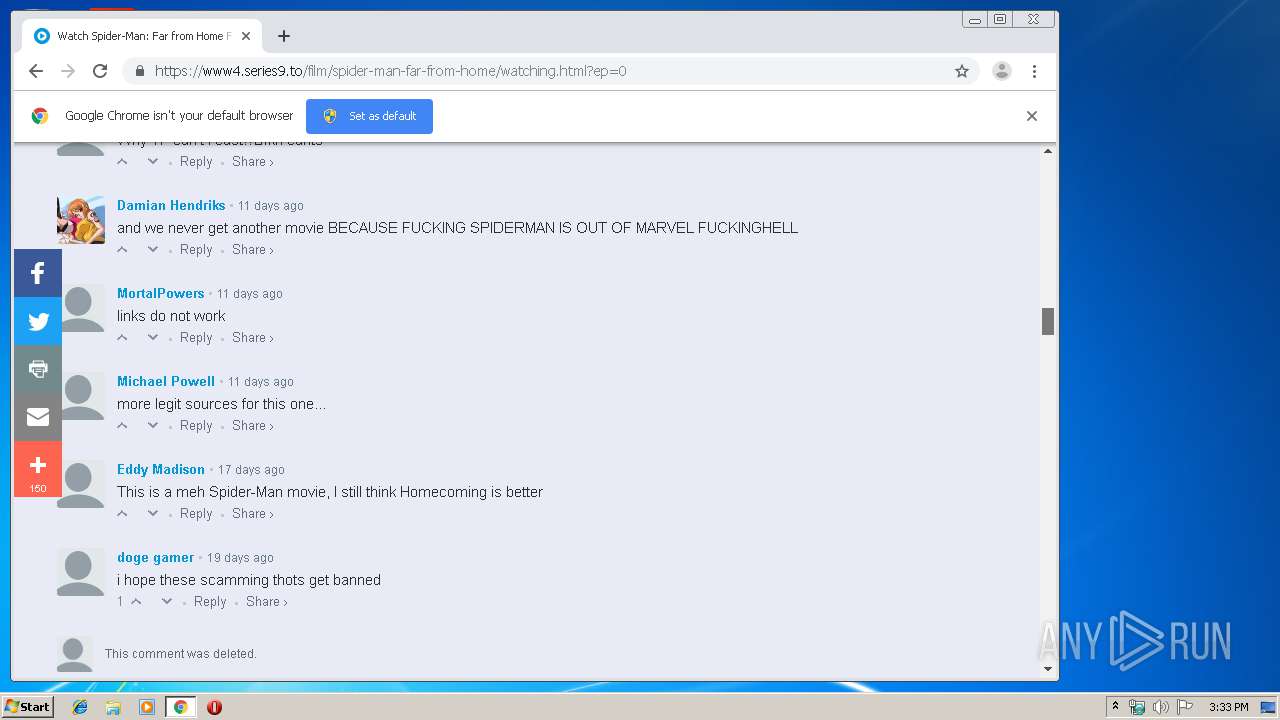1280x720 pixels.
Task: Expand Share options on Damian Hendriks' comment
Action: point(253,249)
